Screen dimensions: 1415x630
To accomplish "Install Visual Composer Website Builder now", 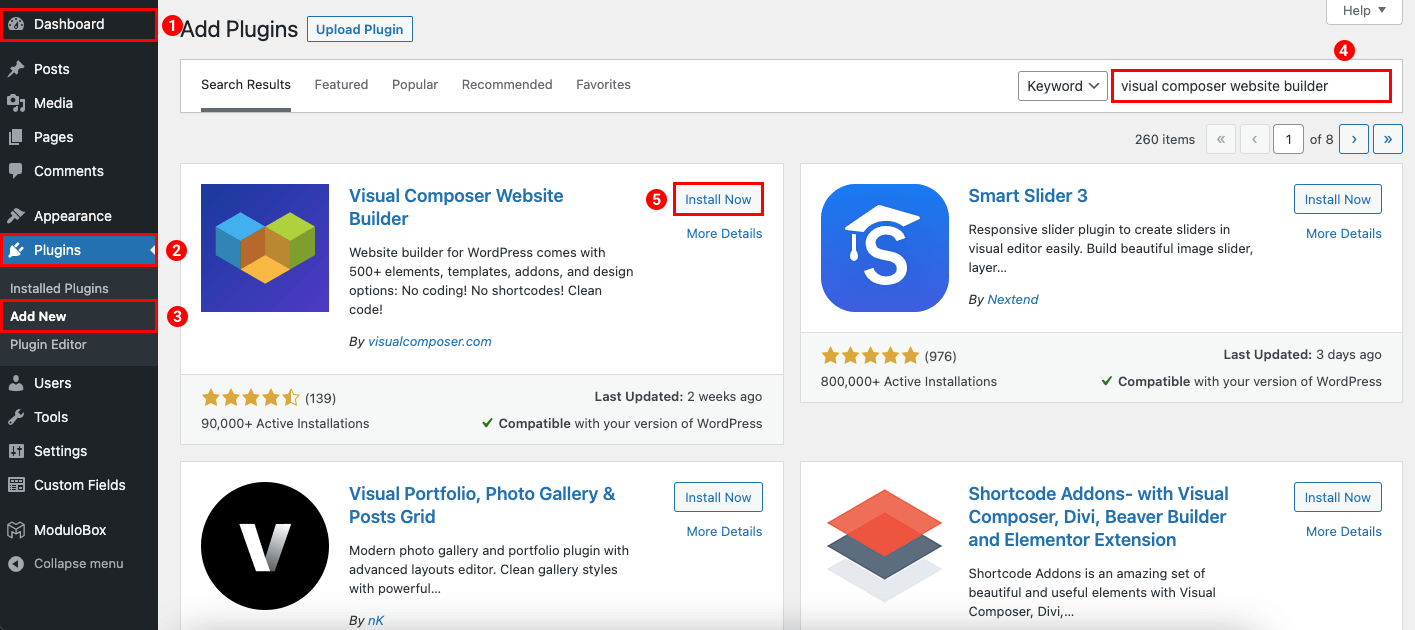I will (x=718, y=199).
